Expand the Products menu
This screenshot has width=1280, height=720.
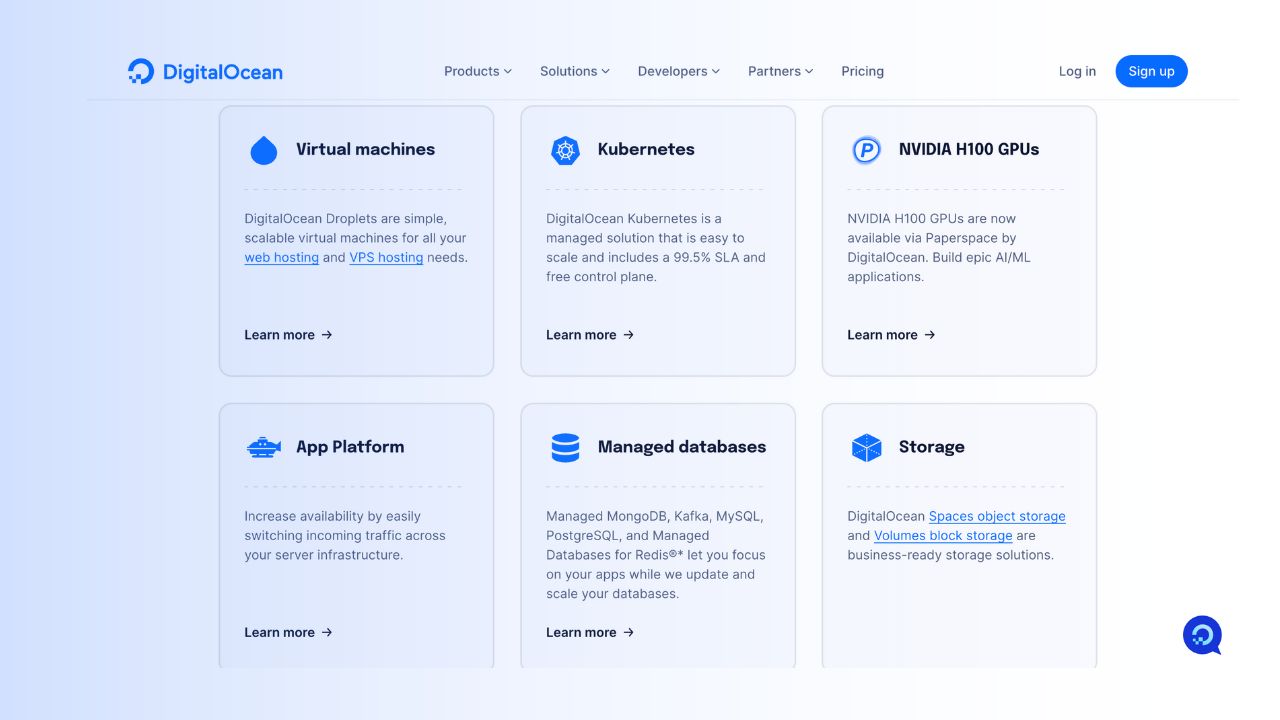coord(478,71)
